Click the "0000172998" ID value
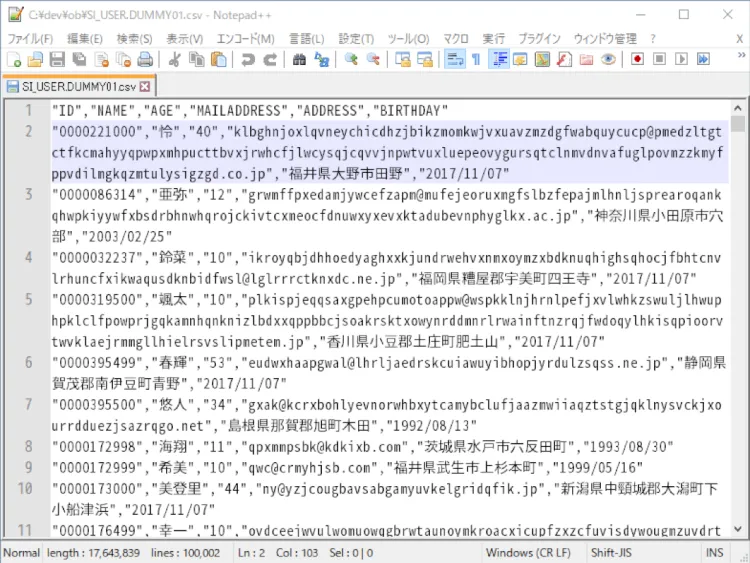The width and height of the screenshot is (750, 563). [x=98, y=447]
